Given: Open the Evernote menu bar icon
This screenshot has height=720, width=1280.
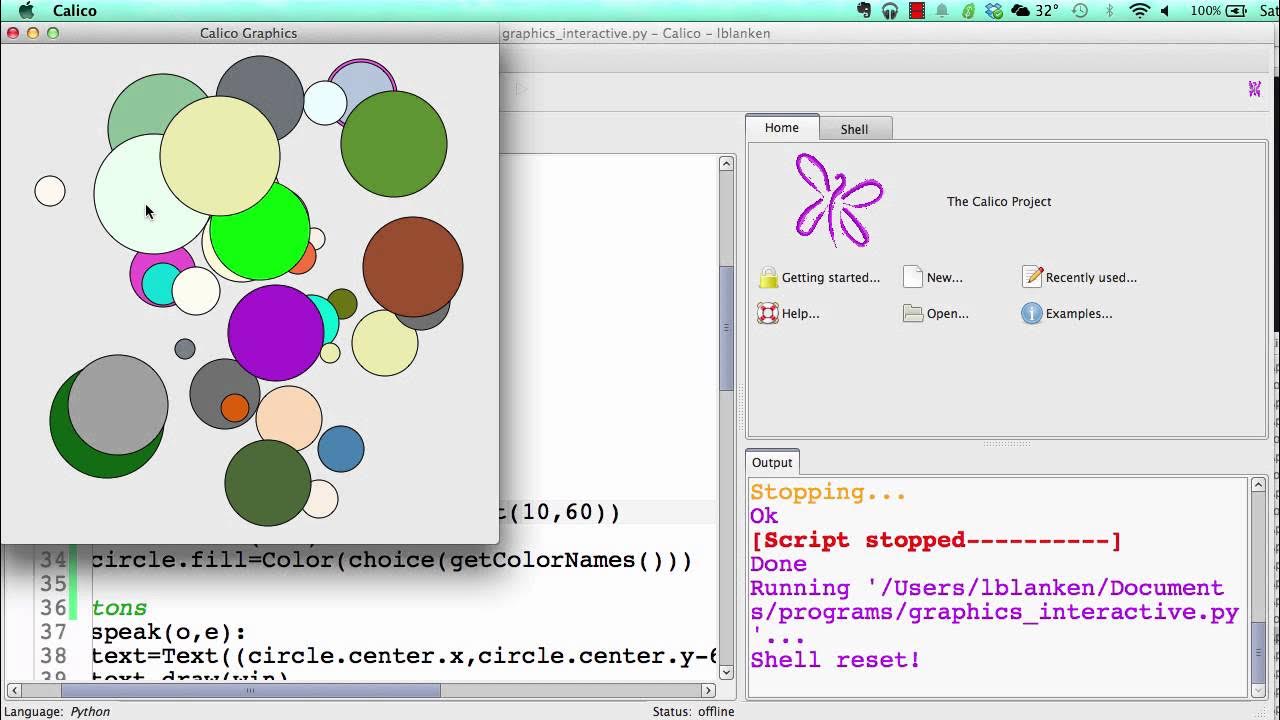Looking at the screenshot, I should pos(865,11).
